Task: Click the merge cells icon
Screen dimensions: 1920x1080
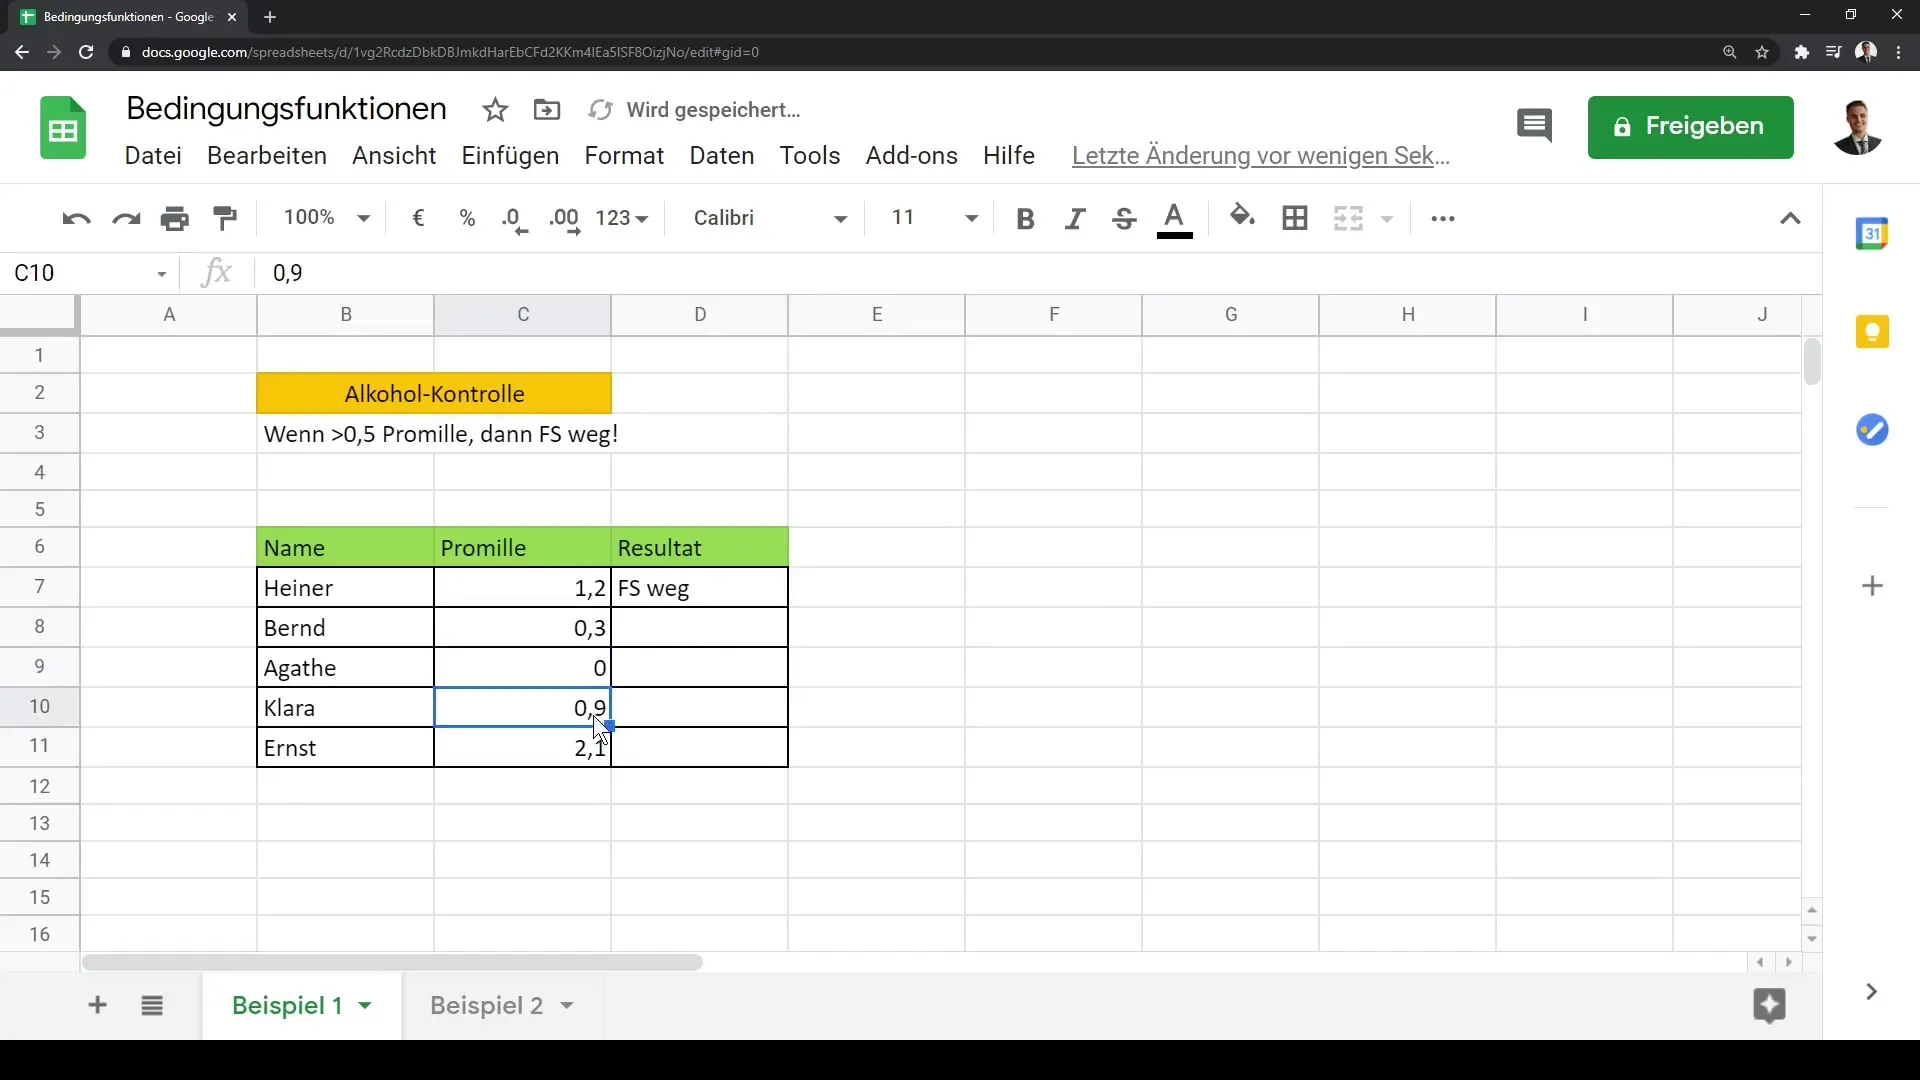Action: pyautogui.click(x=1349, y=218)
